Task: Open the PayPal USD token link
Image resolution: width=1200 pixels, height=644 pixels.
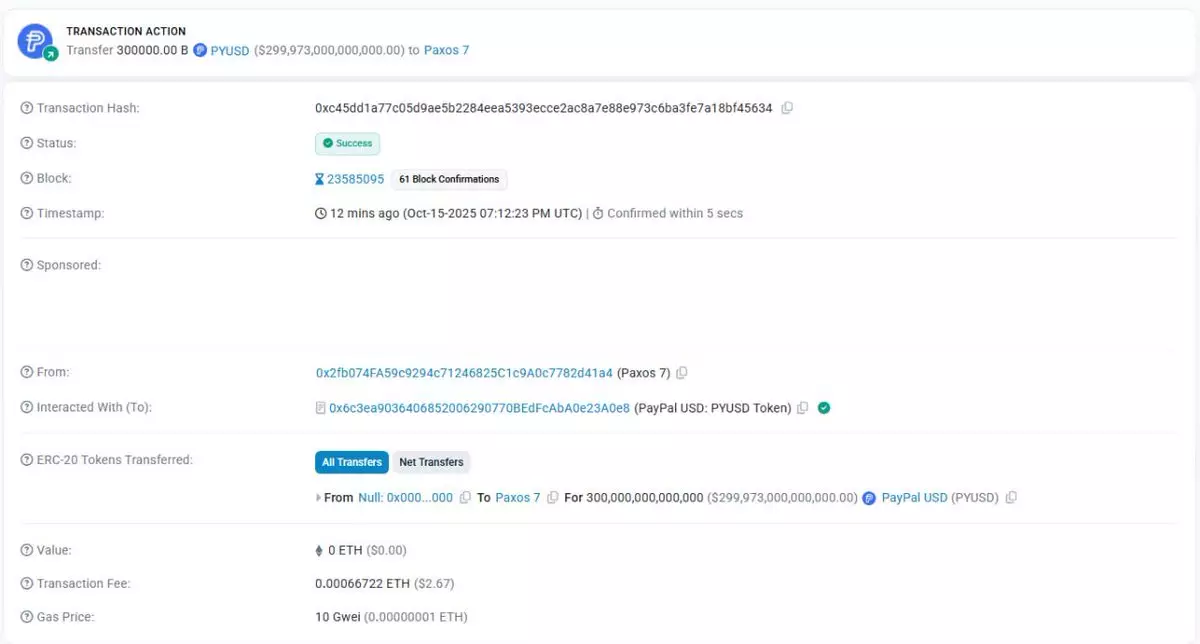Action: (x=914, y=497)
